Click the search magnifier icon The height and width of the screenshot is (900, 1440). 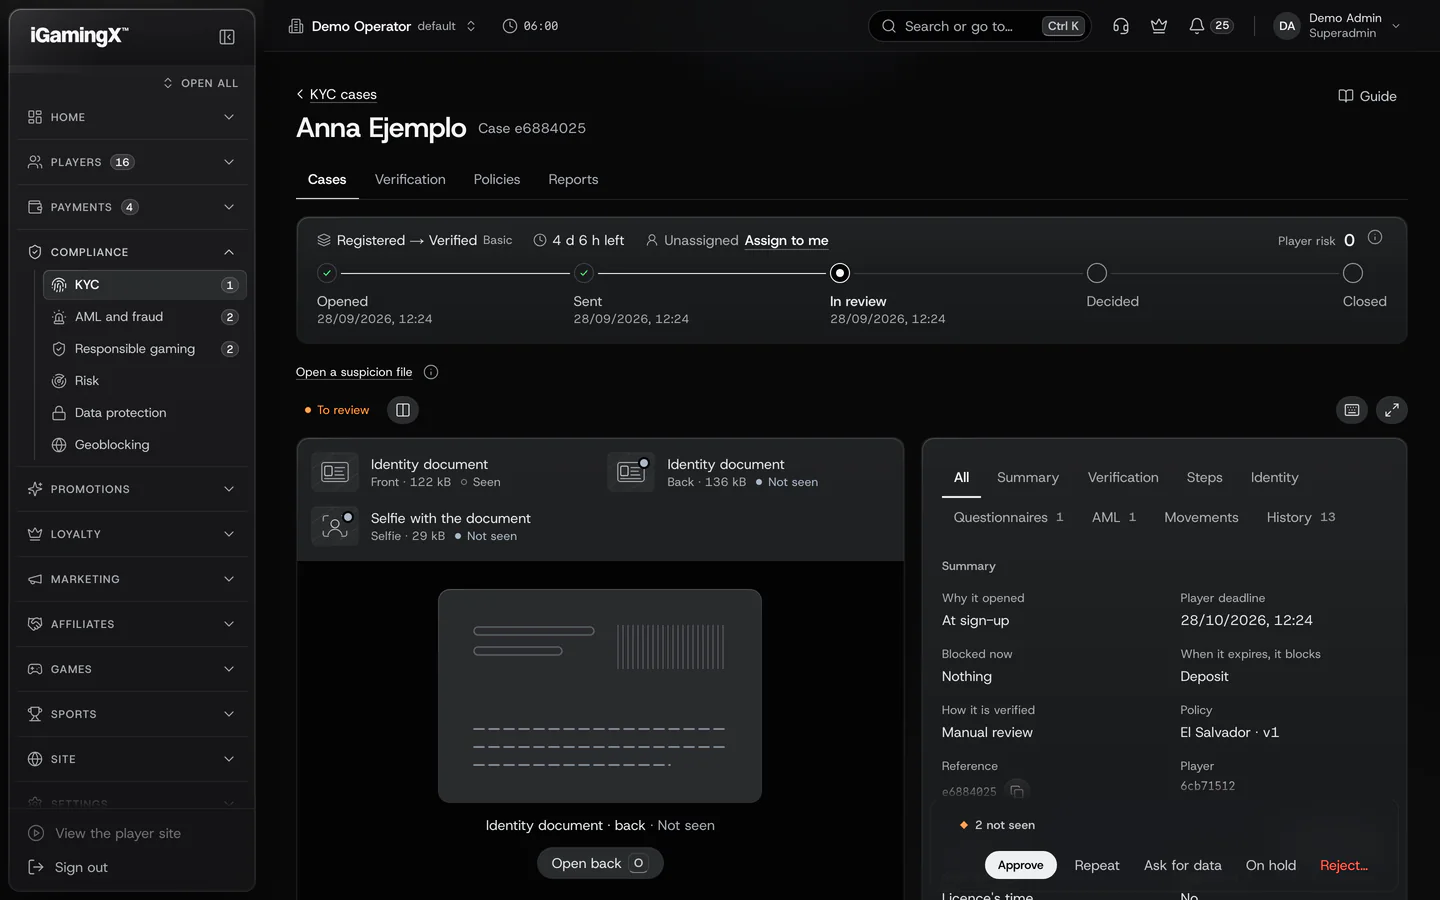point(889,26)
